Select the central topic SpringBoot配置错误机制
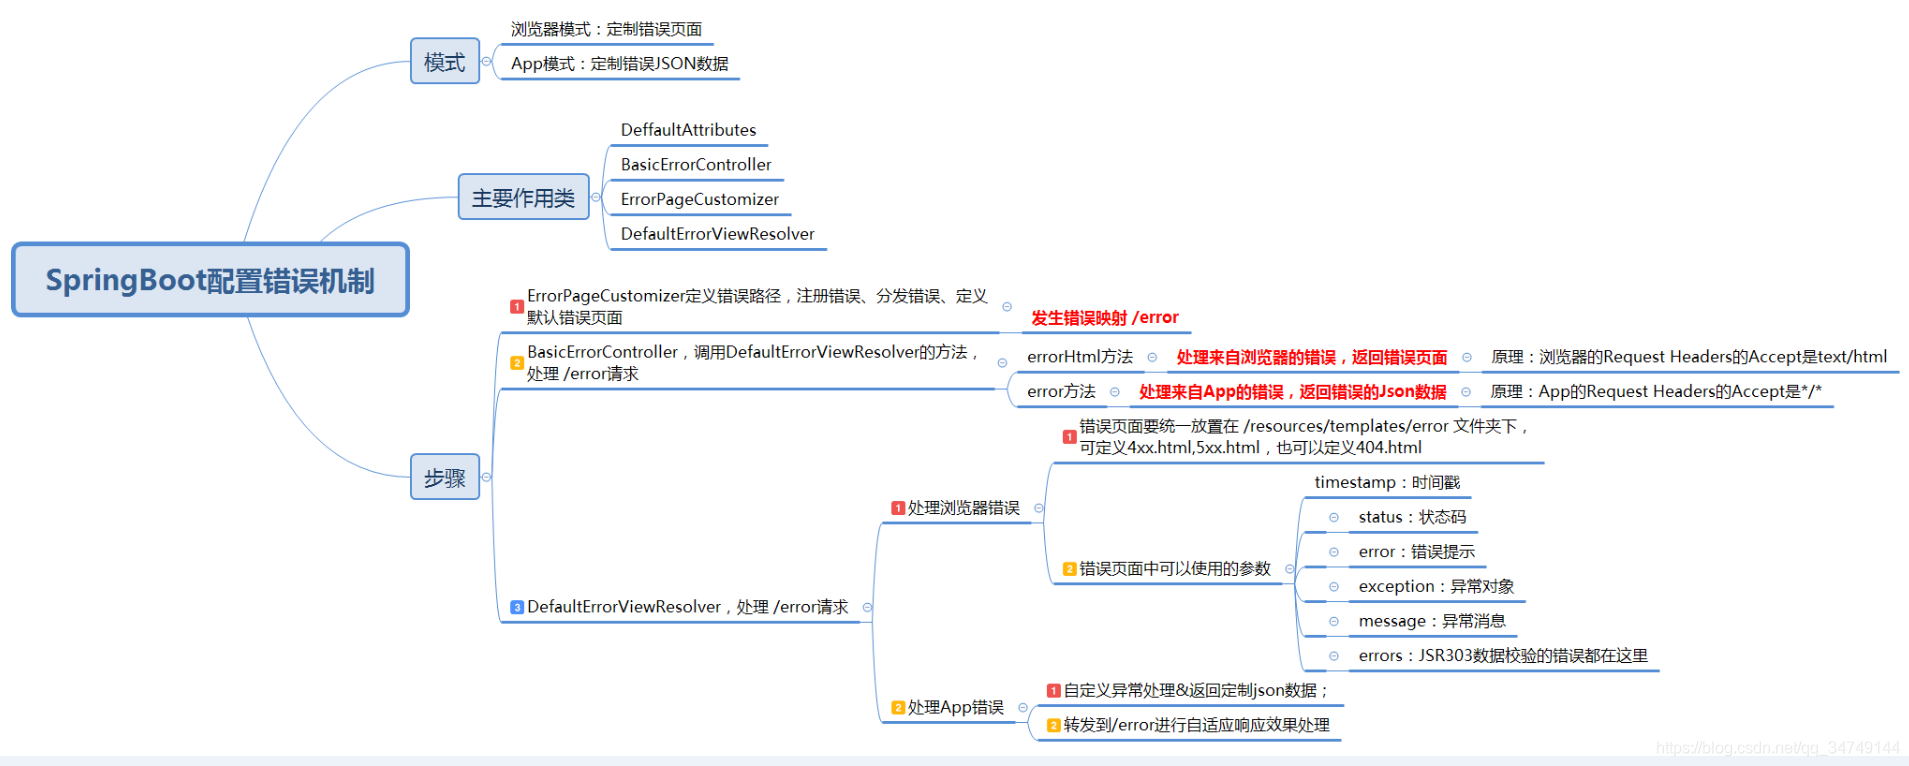 pyautogui.click(x=210, y=280)
